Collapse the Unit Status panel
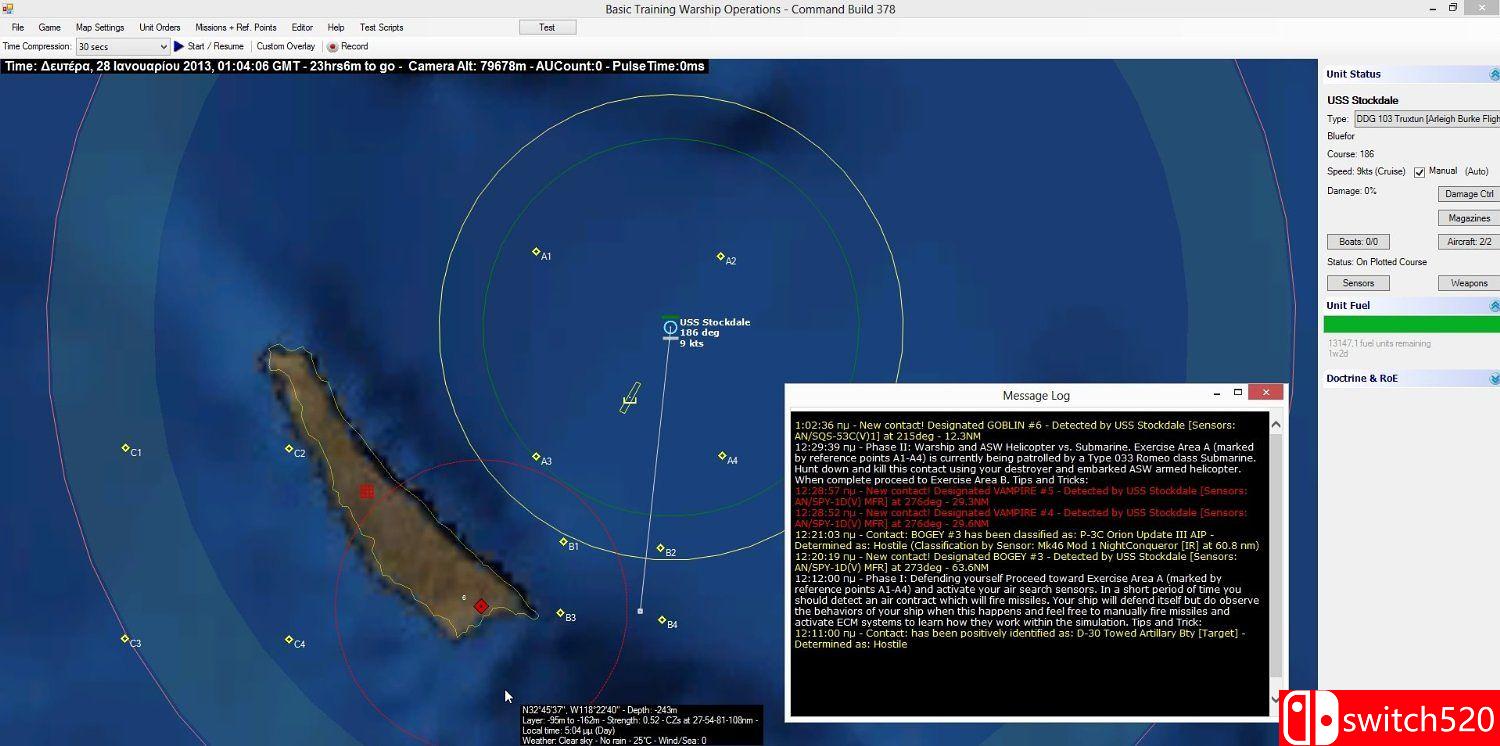 pos(1494,75)
